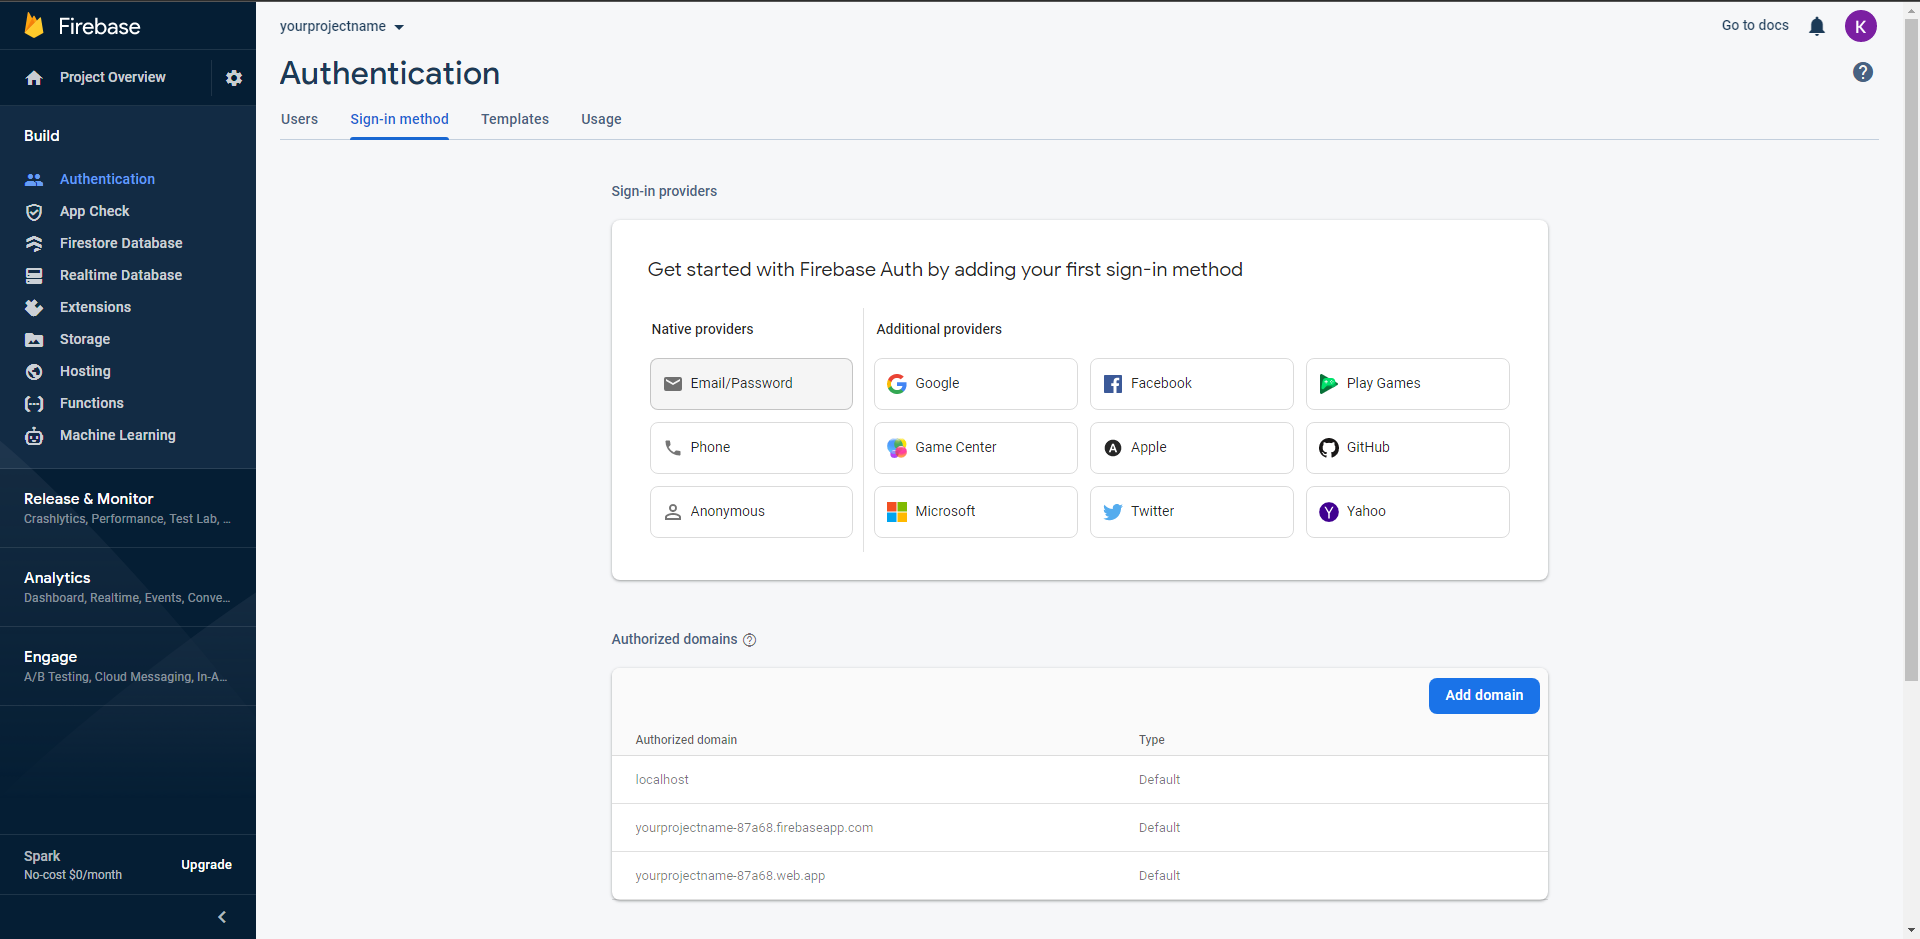The width and height of the screenshot is (1920, 939).
Task: Select Email/Password provider
Action: (751, 384)
